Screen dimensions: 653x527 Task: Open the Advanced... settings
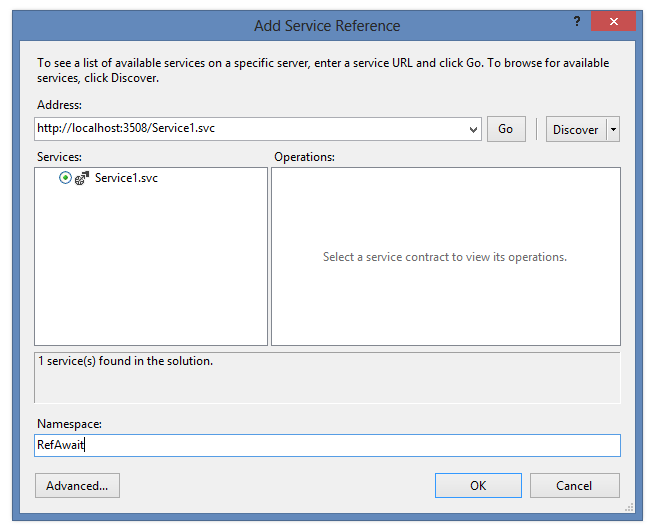(x=77, y=485)
